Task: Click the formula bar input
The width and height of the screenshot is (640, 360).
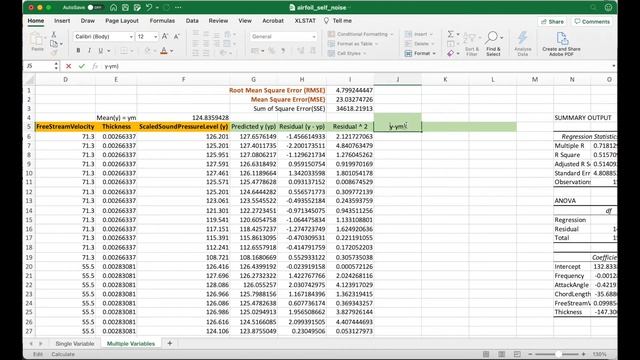Action: 355,66
